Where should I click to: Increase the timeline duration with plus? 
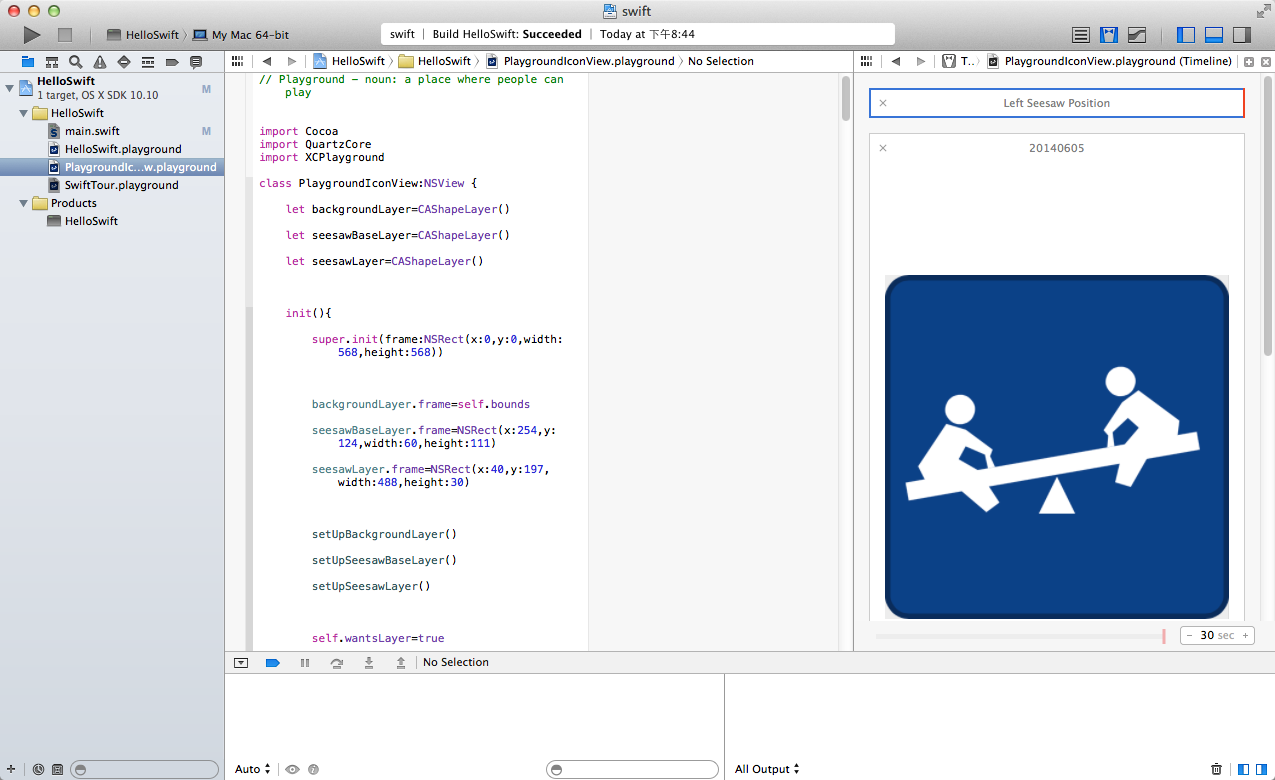[1245, 635]
